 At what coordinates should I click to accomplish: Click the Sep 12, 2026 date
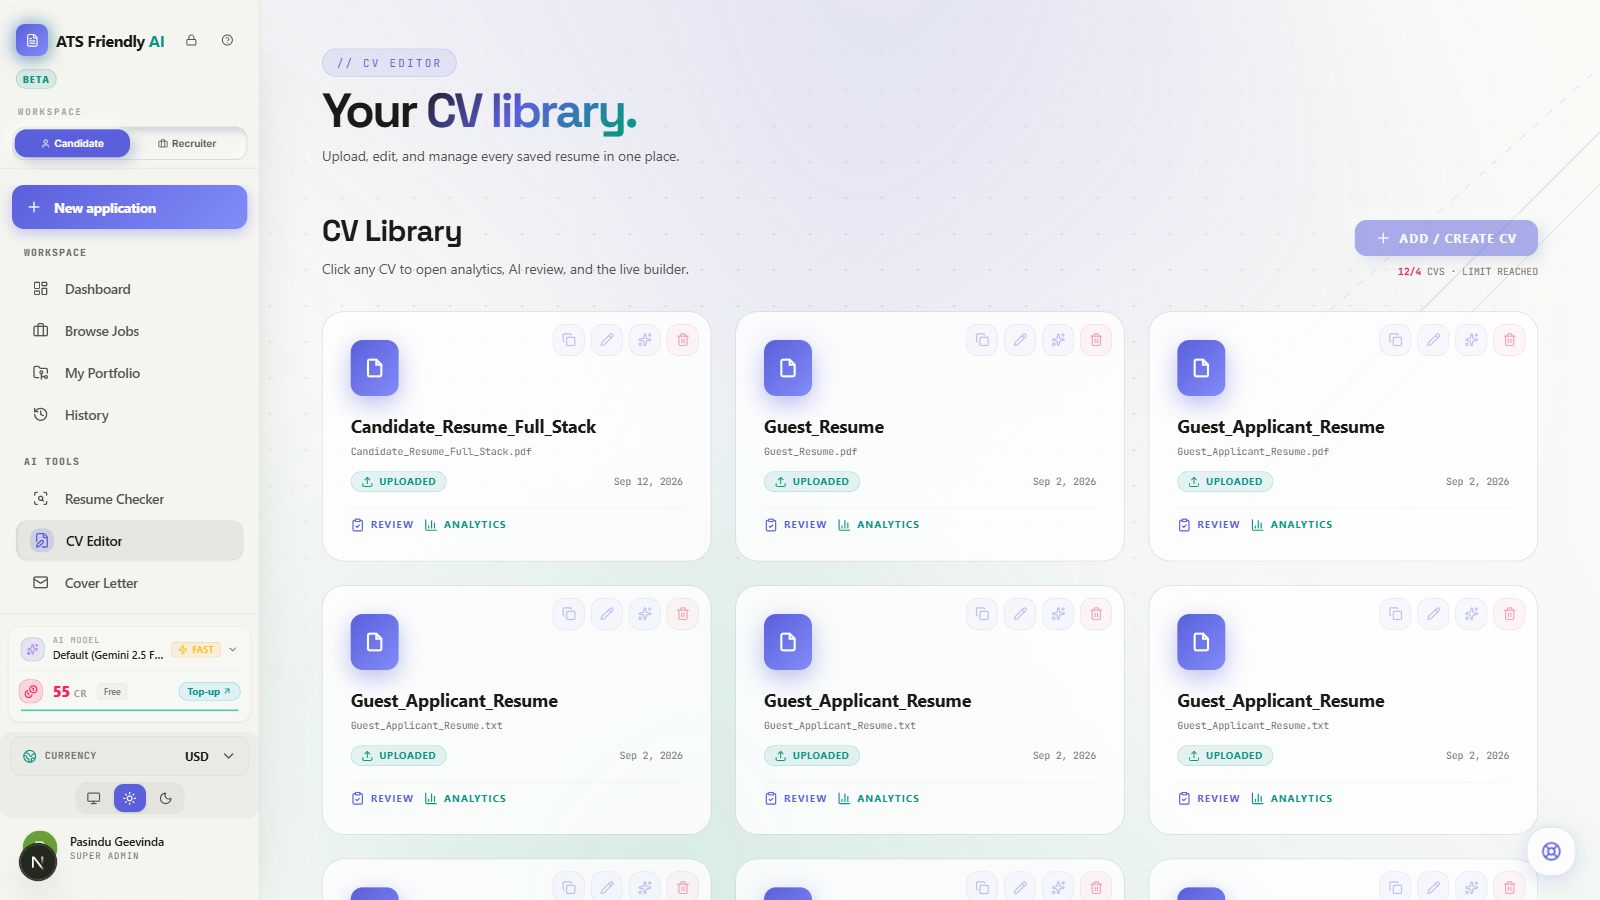tap(648, 482)
